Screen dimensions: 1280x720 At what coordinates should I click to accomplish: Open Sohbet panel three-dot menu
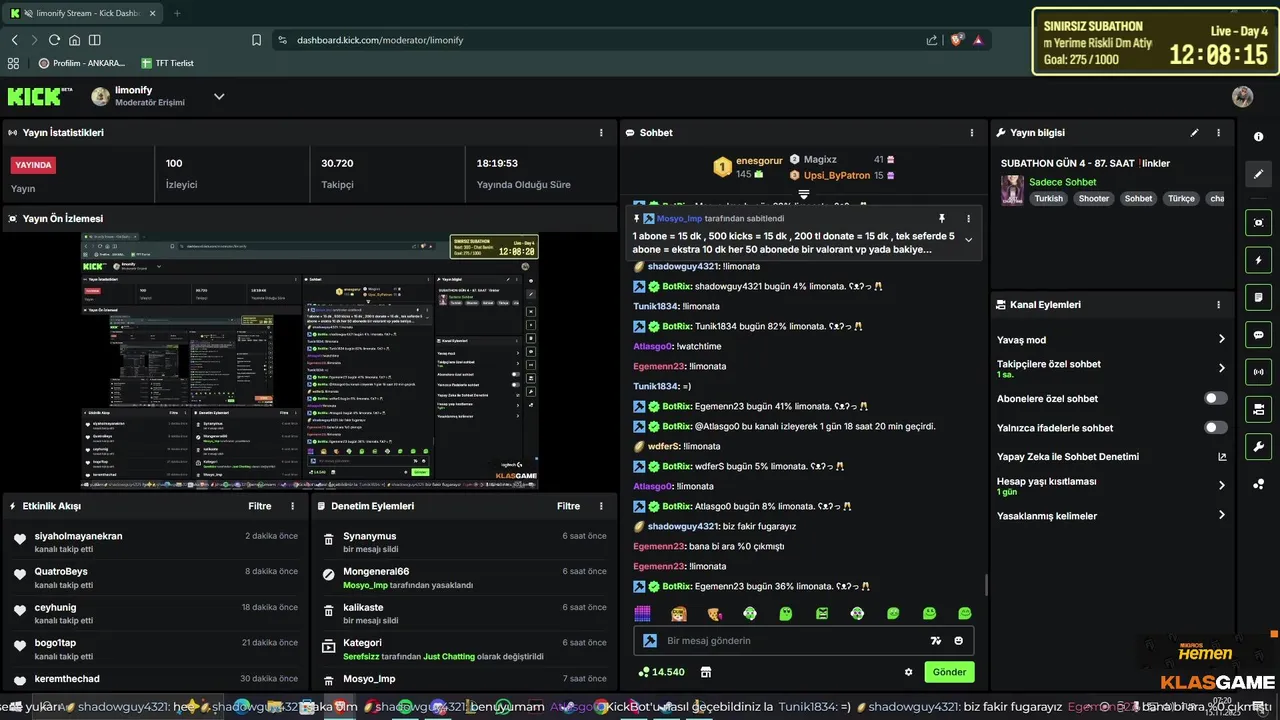(x=972, y=132)
